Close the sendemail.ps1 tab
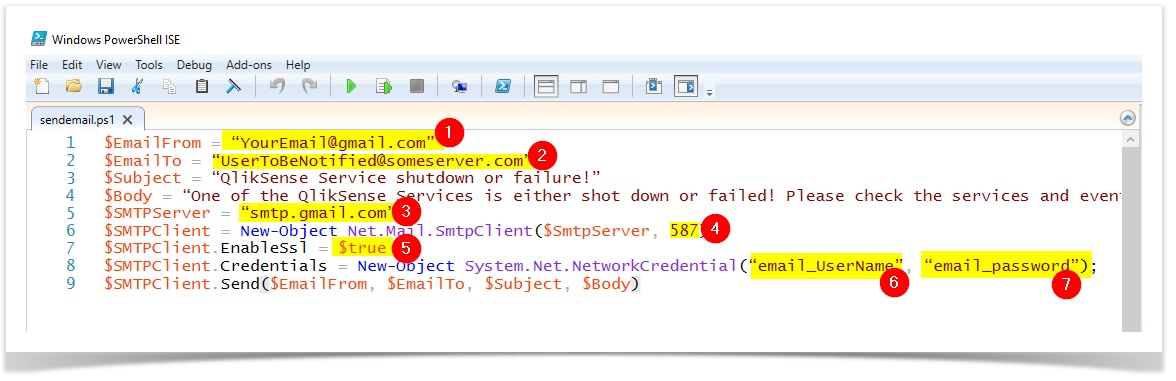This screenshot has width=1176, height=381. 128,120
